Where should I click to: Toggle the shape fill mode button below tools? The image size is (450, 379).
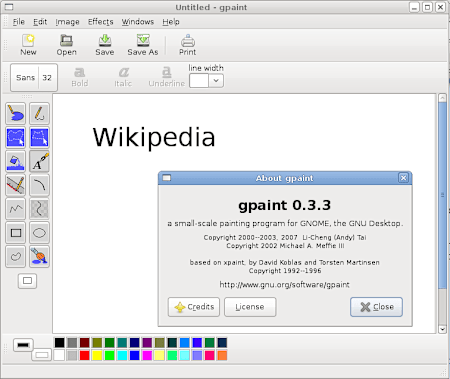[27, 281]
